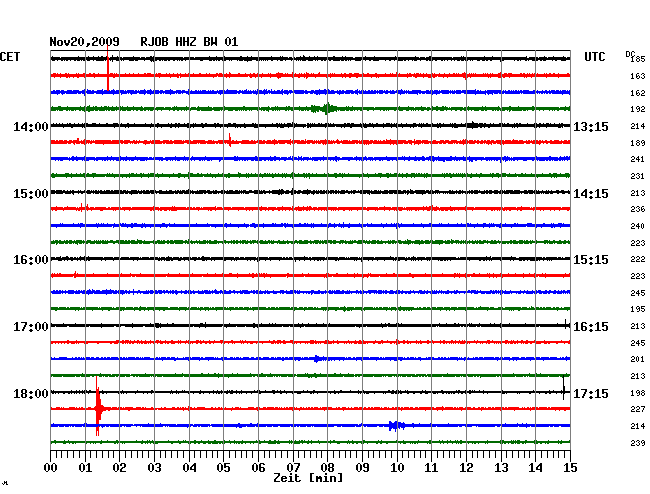Select the 18:00 CET time label
The image size is (650, 494).
(x=31, y=393)
